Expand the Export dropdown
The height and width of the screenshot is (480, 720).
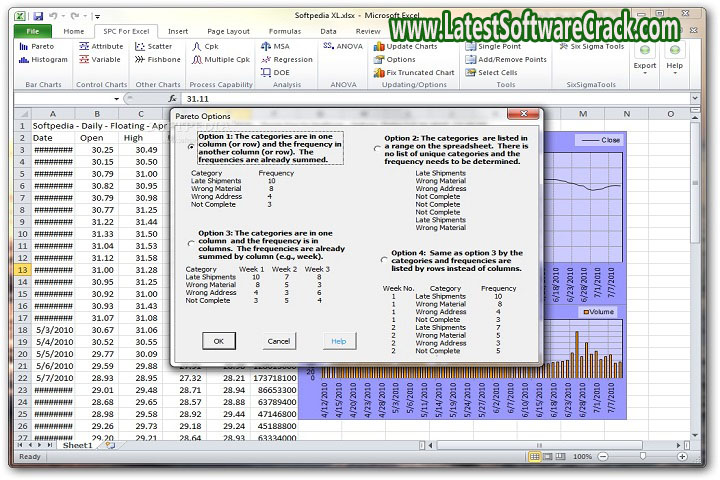(645, 57)
